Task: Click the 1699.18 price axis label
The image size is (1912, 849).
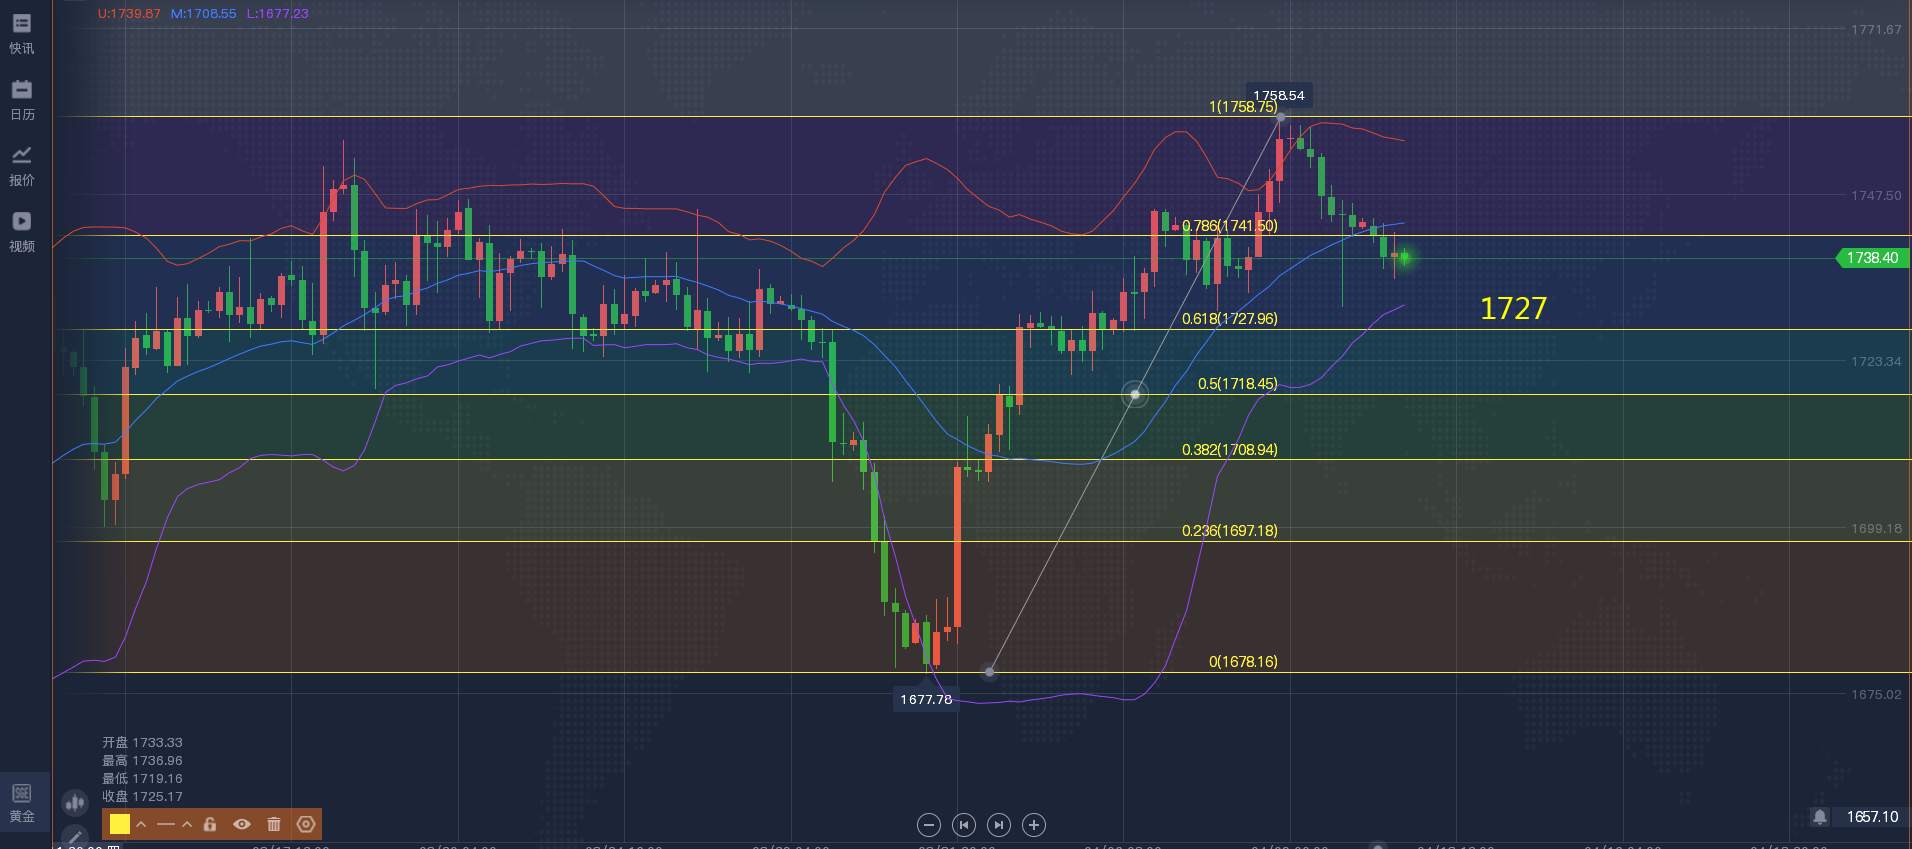Action: click(1876, 528)
